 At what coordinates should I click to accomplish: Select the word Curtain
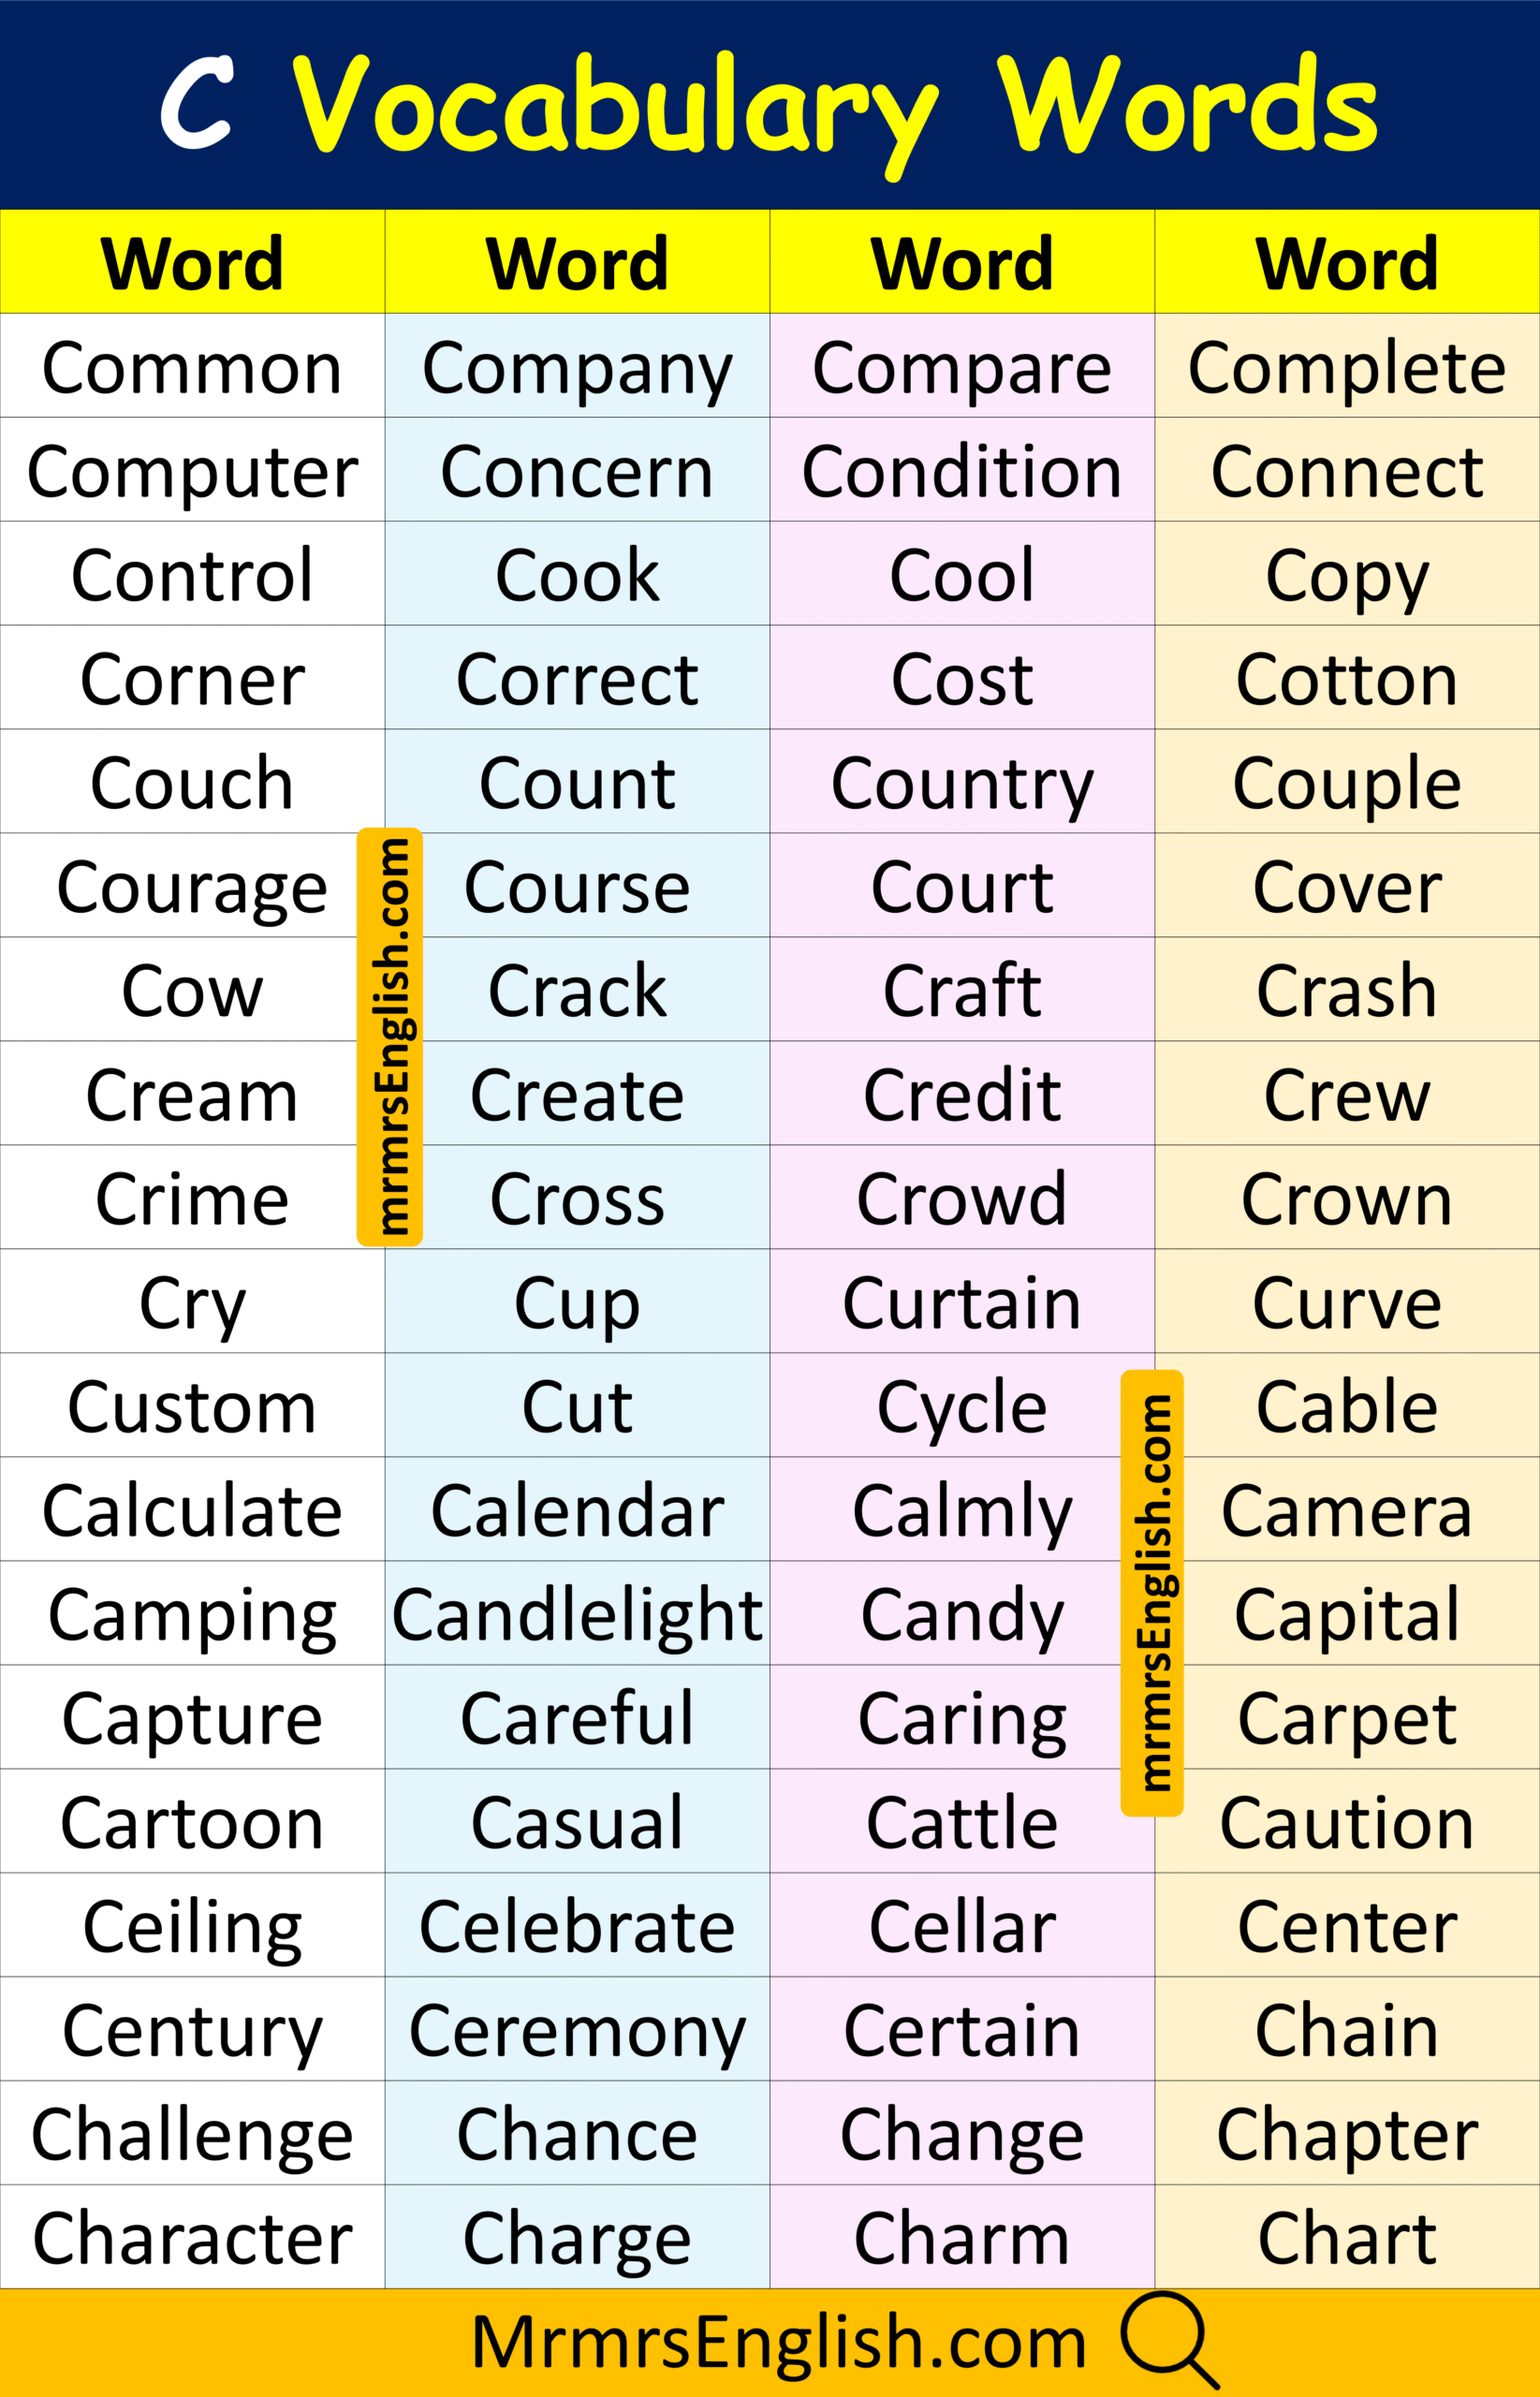pos(962,1303)
